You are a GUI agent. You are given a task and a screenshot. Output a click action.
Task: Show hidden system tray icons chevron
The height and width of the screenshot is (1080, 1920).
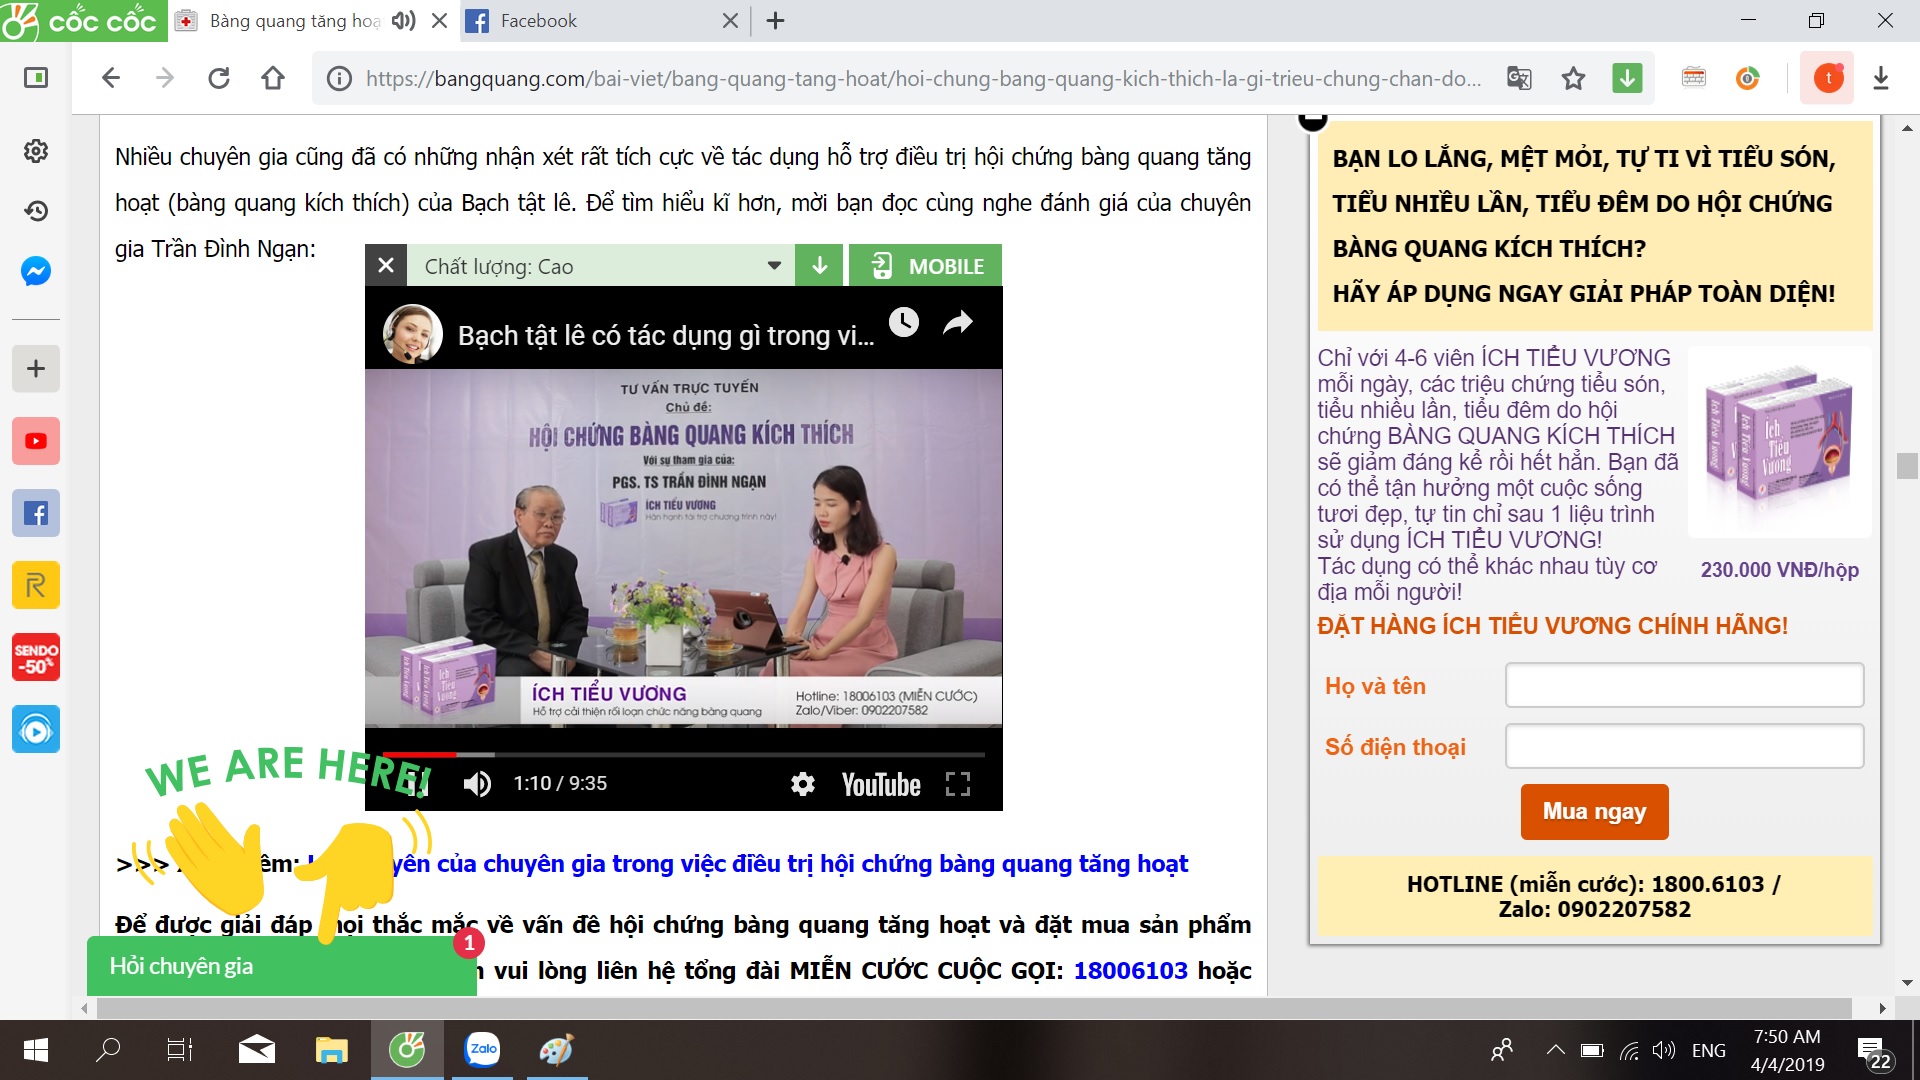pyautogui.click(x=1555, y=1050)
